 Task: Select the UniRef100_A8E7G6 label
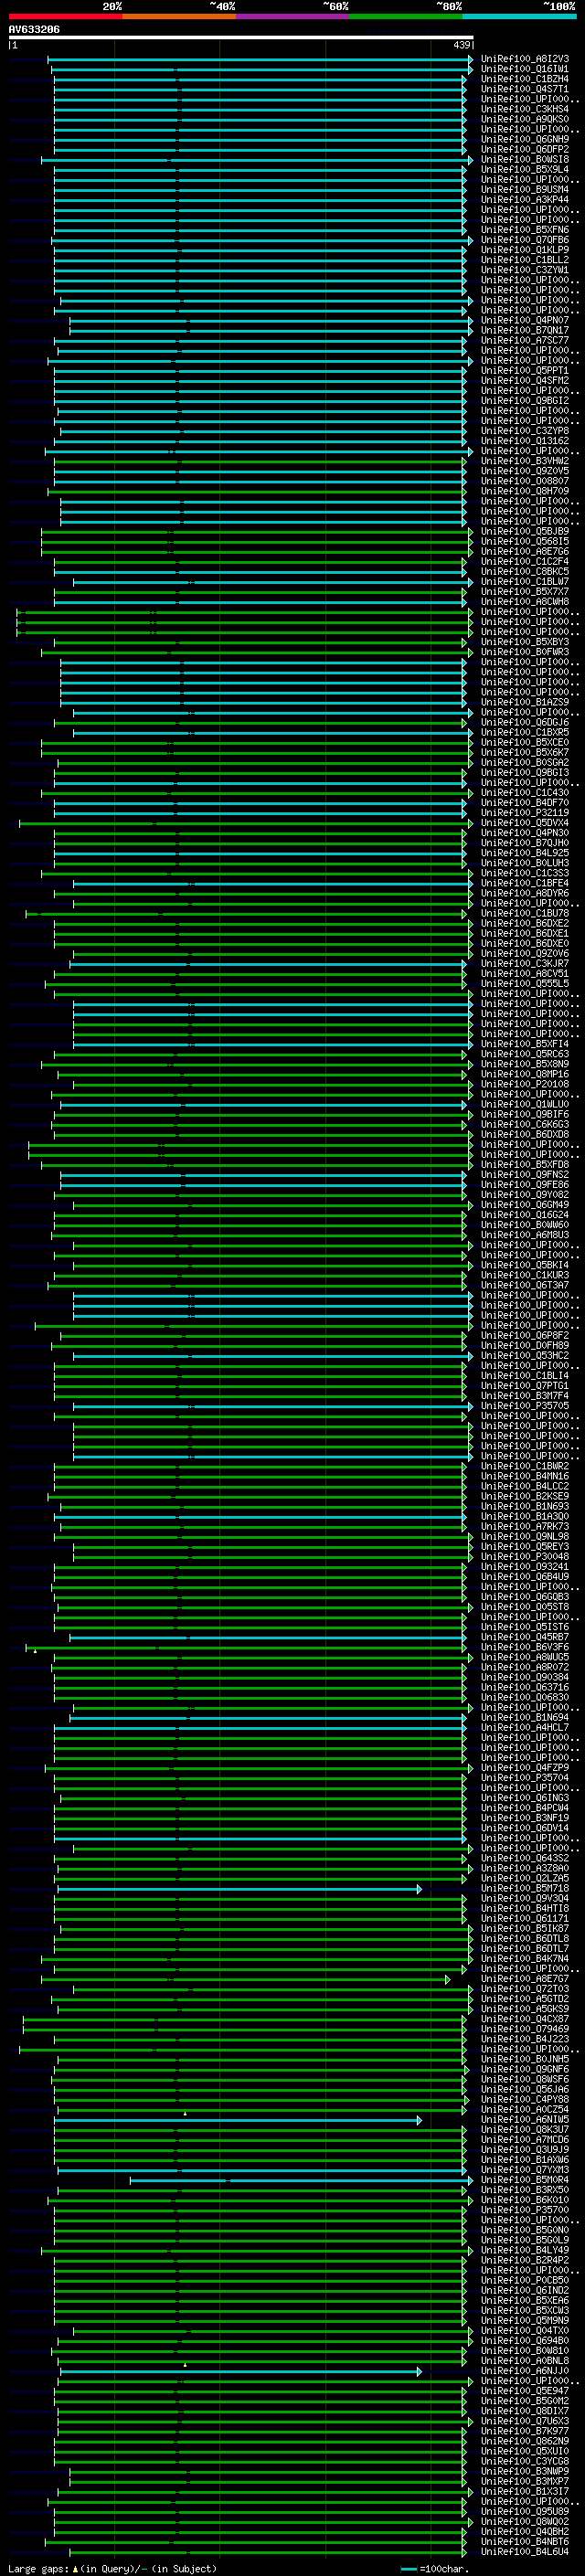tap(524, 551)
